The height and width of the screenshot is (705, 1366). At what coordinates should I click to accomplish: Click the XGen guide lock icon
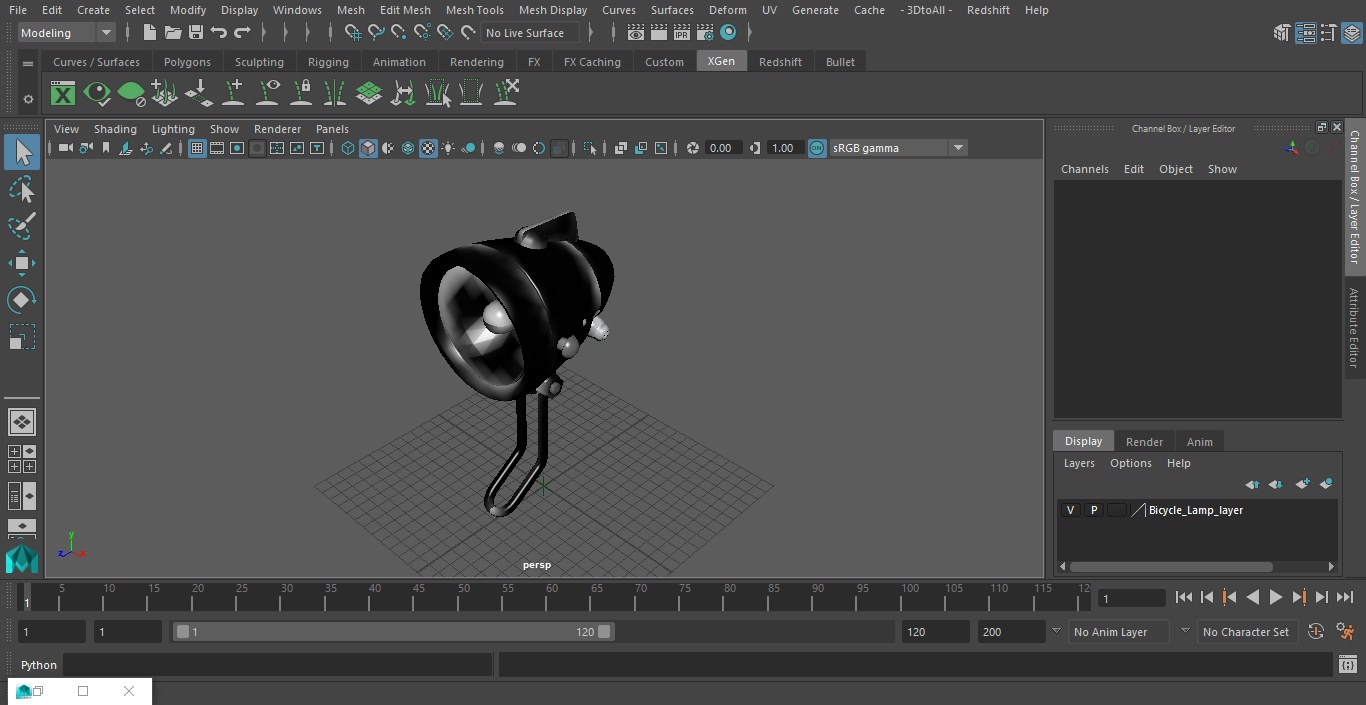click(301, 93)
